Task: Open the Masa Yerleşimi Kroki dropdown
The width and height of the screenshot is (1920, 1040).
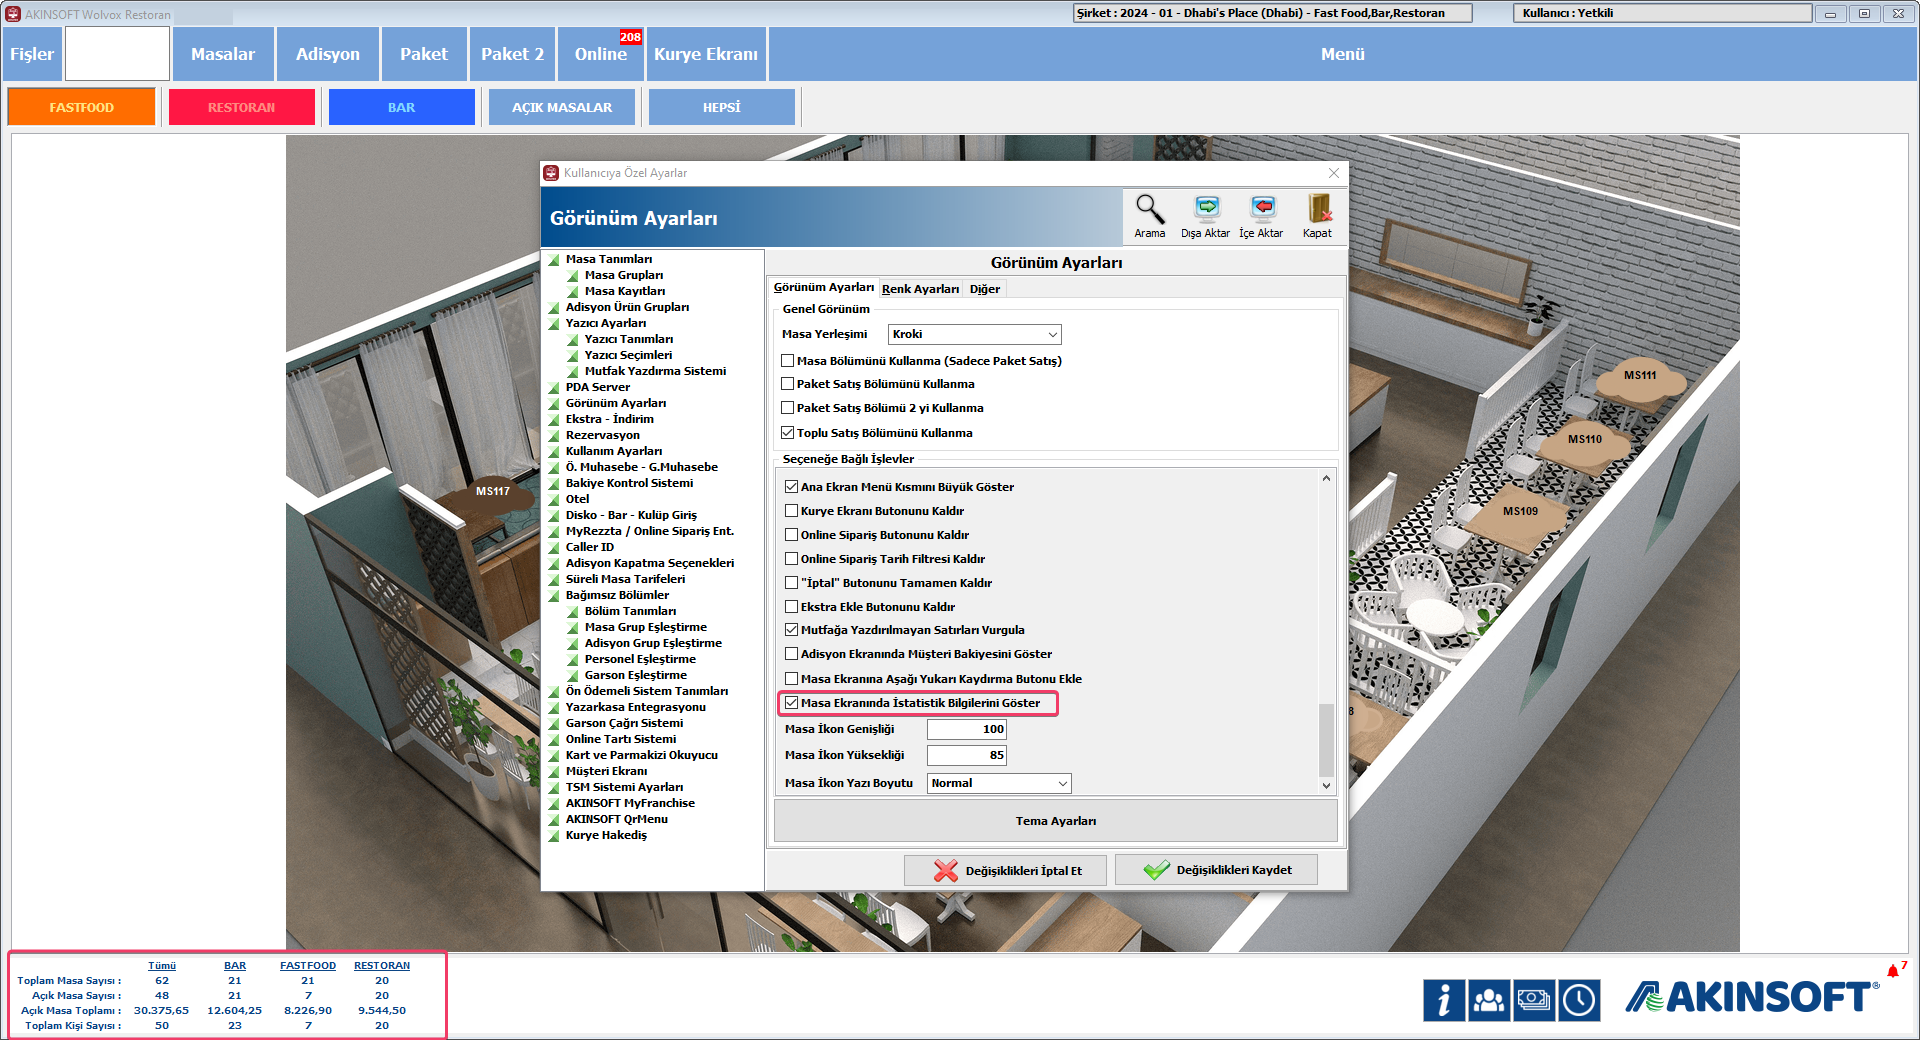Action: pos(974,334)
